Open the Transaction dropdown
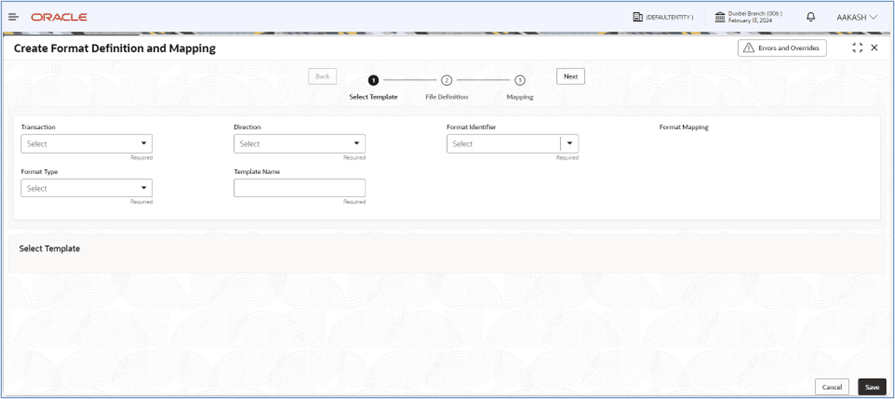 pyautogui.click(x=87, y=144)
